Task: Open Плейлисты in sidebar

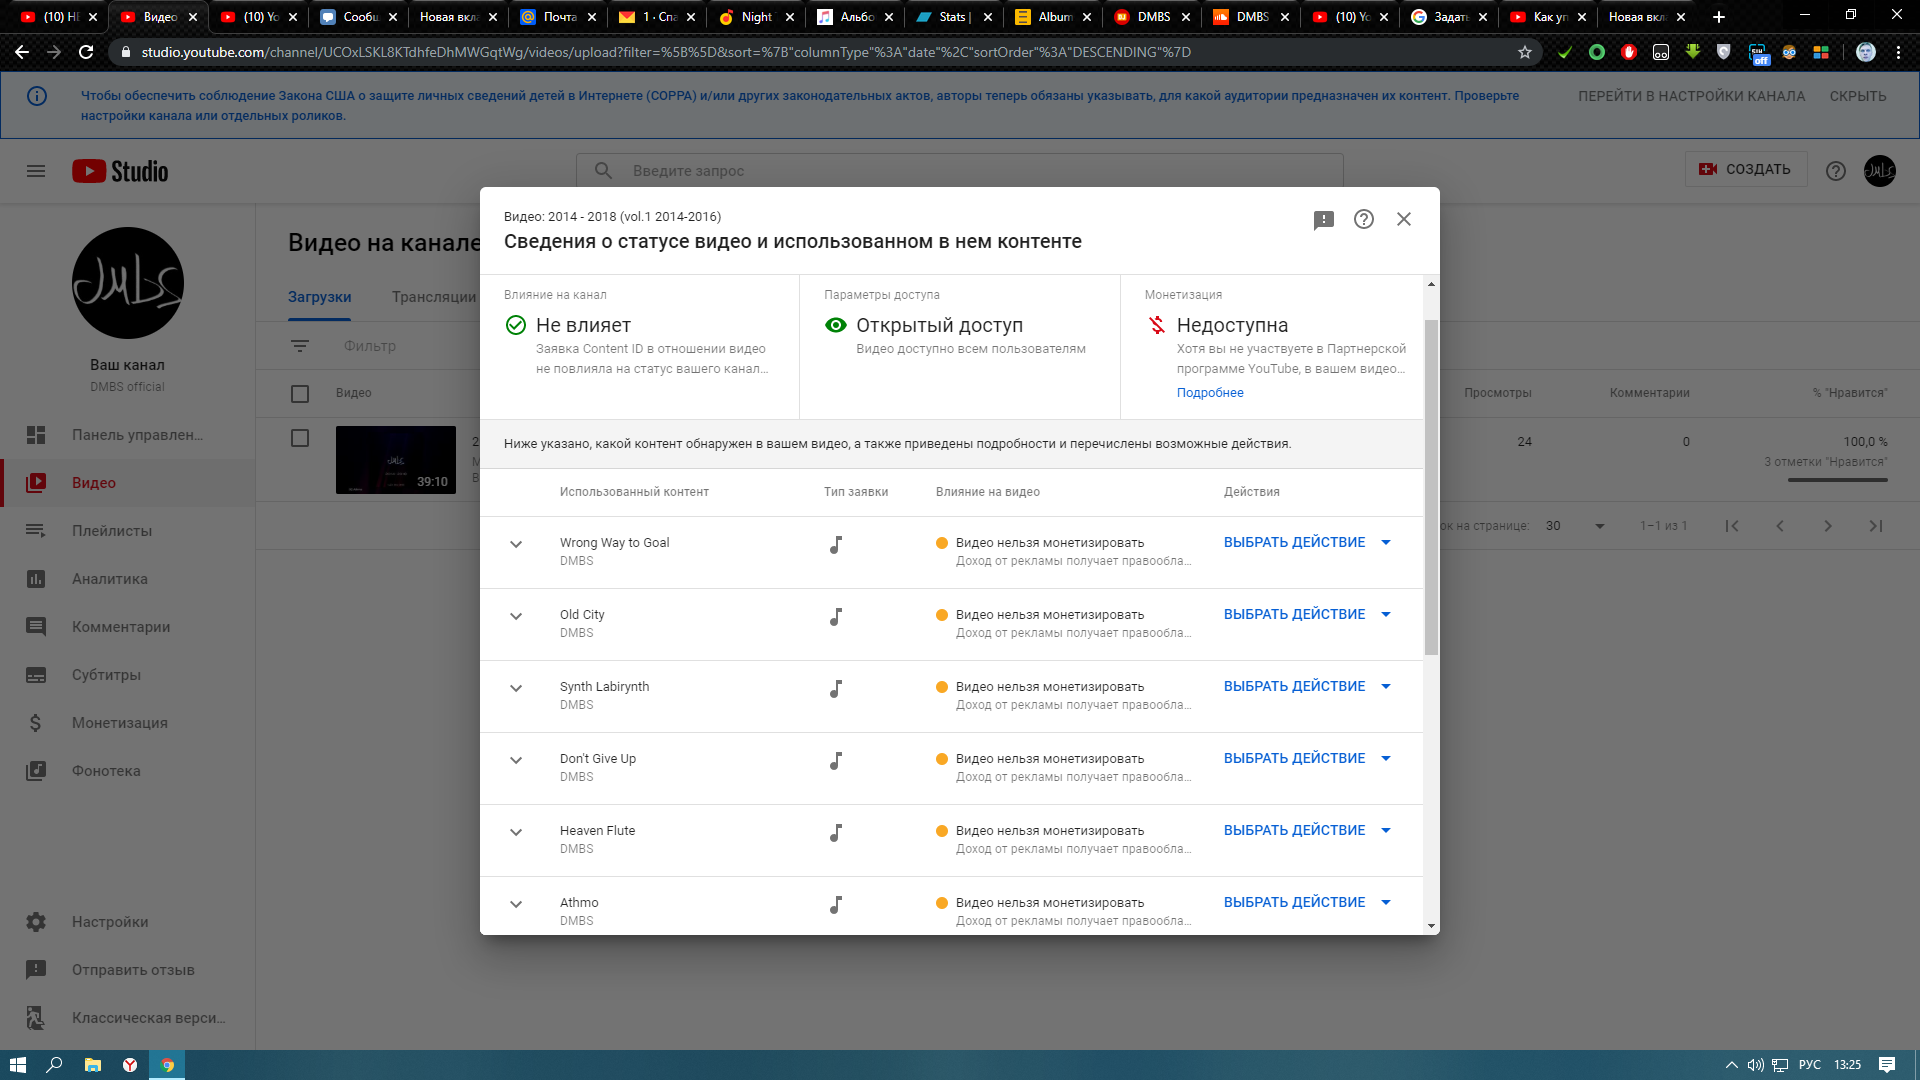Action: [x=128, y=531]
